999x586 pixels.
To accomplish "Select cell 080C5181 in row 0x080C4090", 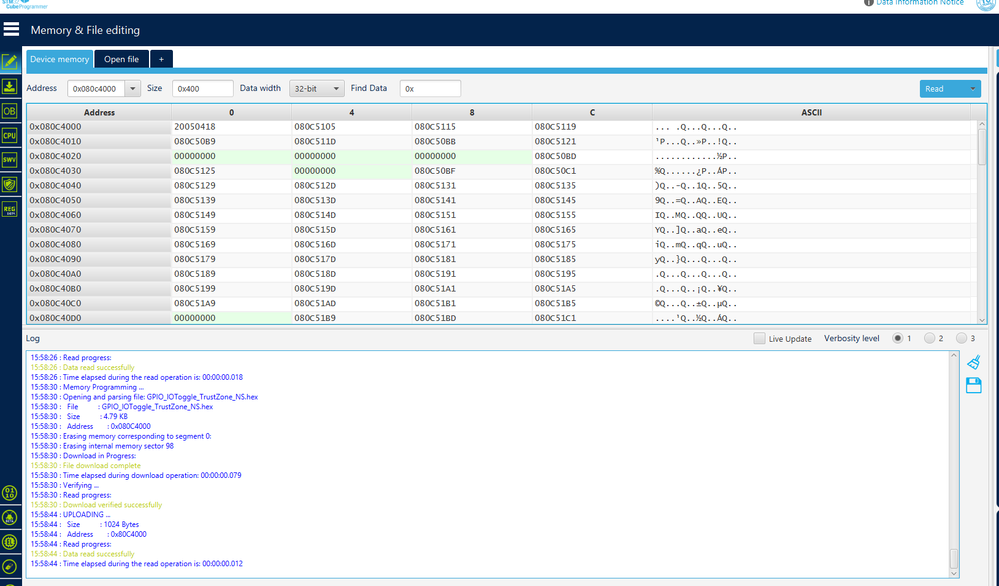I will click(x=471, y=259).
